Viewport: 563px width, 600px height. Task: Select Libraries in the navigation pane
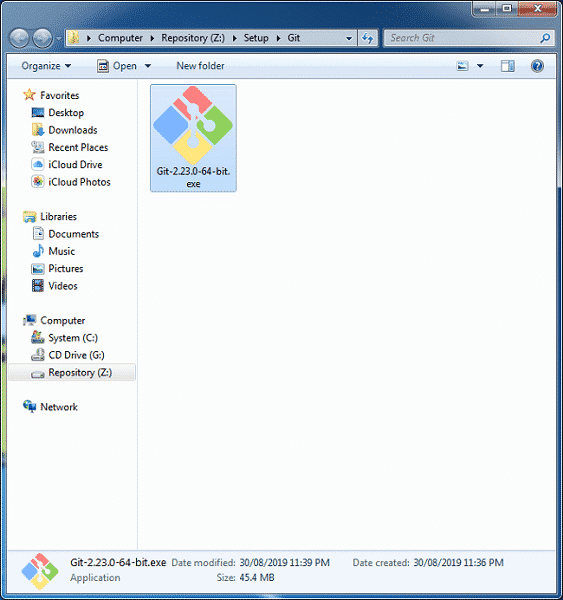59,217
